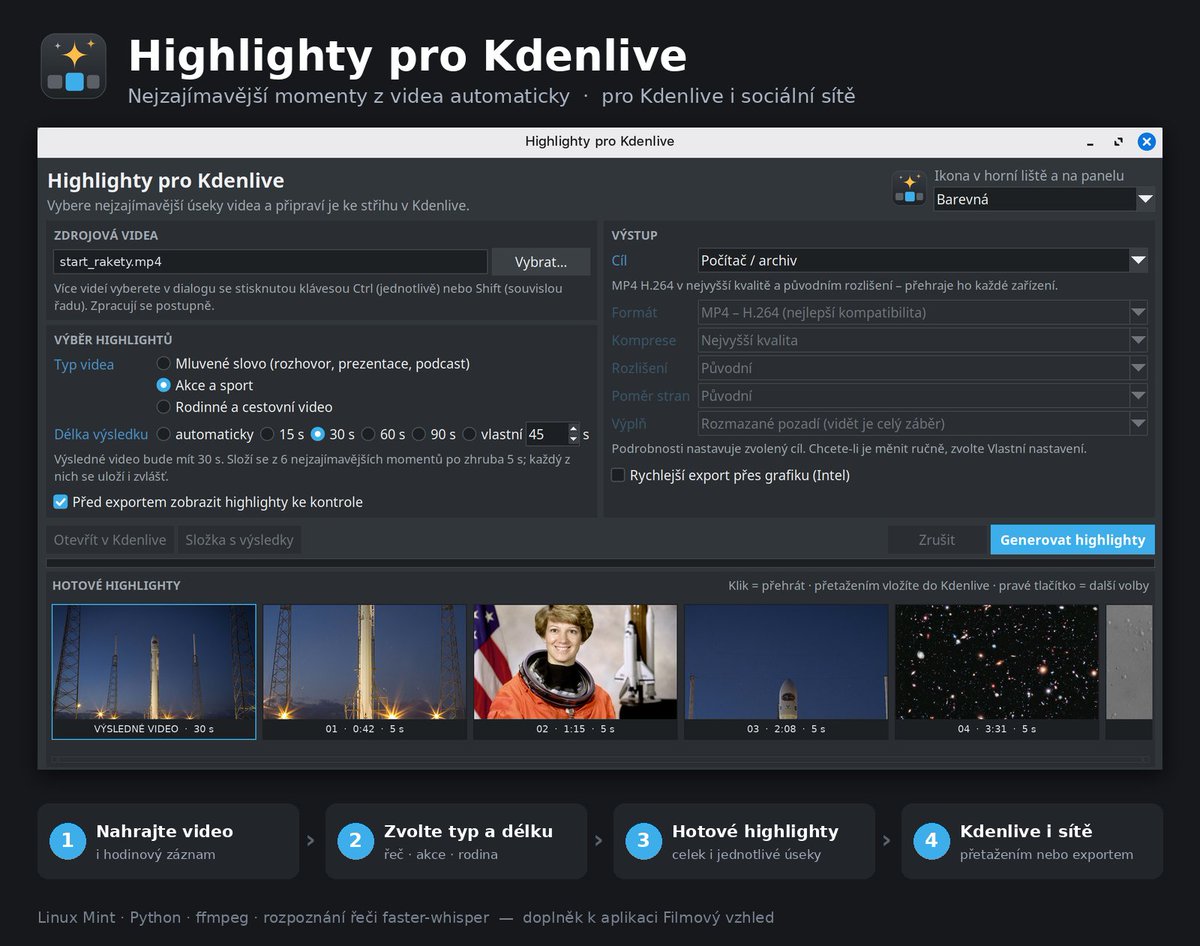Maximize the Highlighty pro Kdenlive window
Screen dimensions: 1200x946
pos(1118,142)
